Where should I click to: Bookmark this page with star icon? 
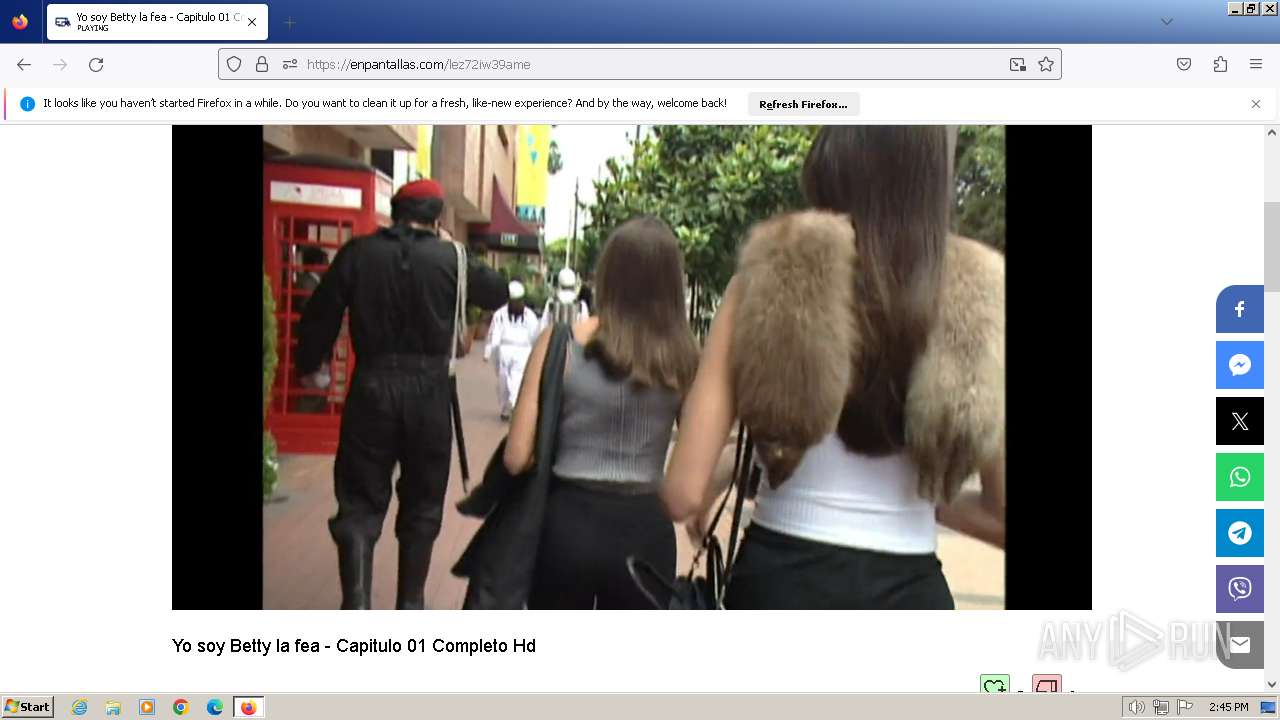[1046, 64]
